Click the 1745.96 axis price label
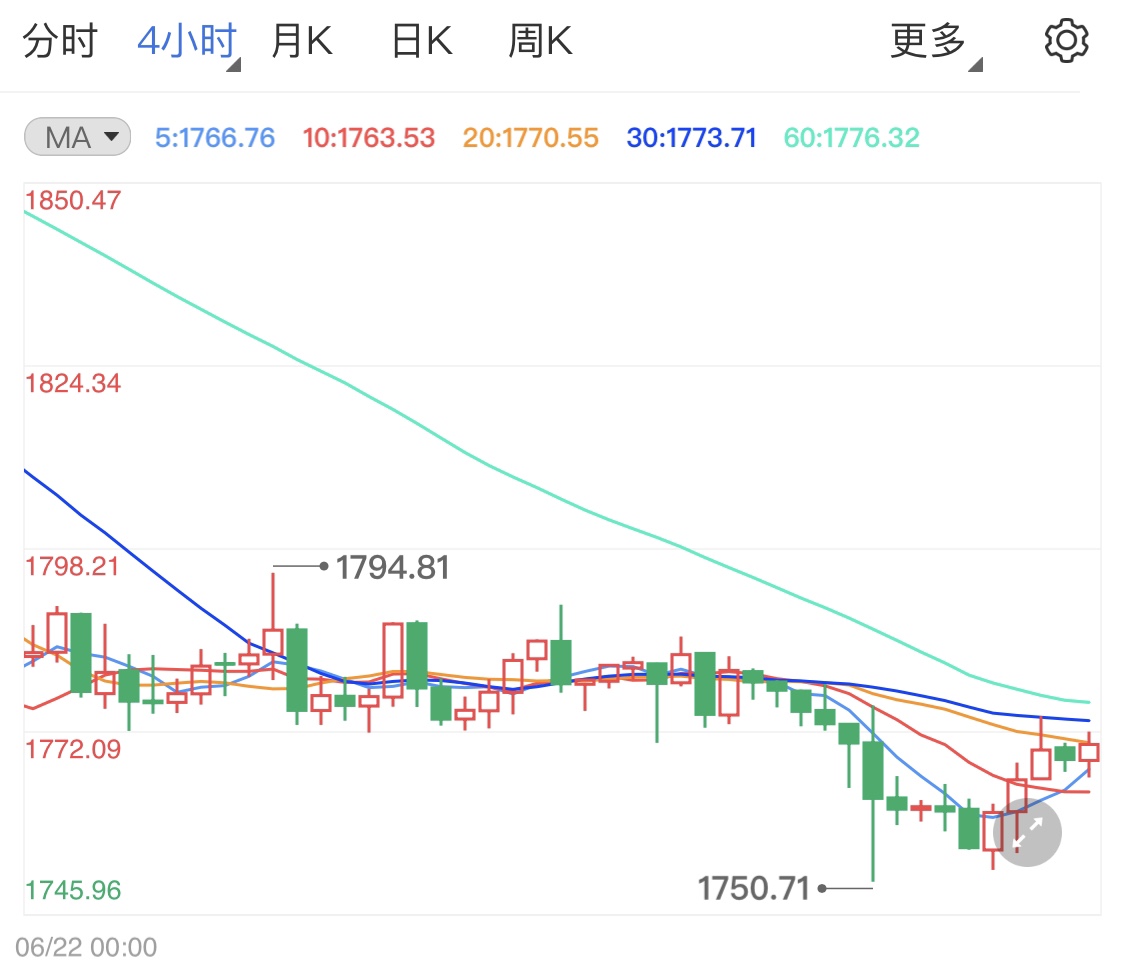This screenshot has width=1125, height=976. click(x=72, y=890)
